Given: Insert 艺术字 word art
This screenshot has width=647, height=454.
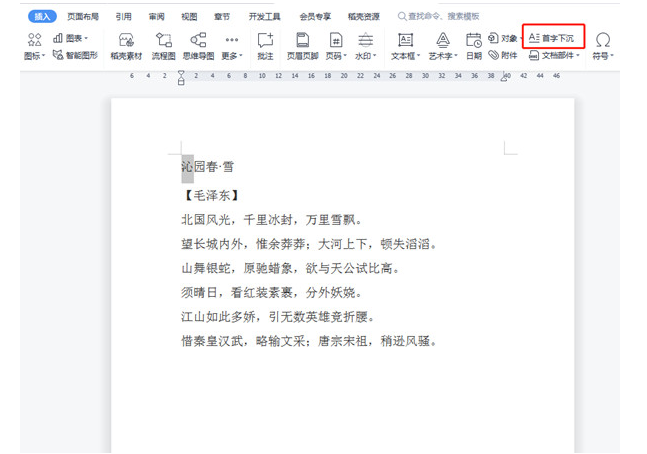Looking at the screenshot, I should pos(443,47).
